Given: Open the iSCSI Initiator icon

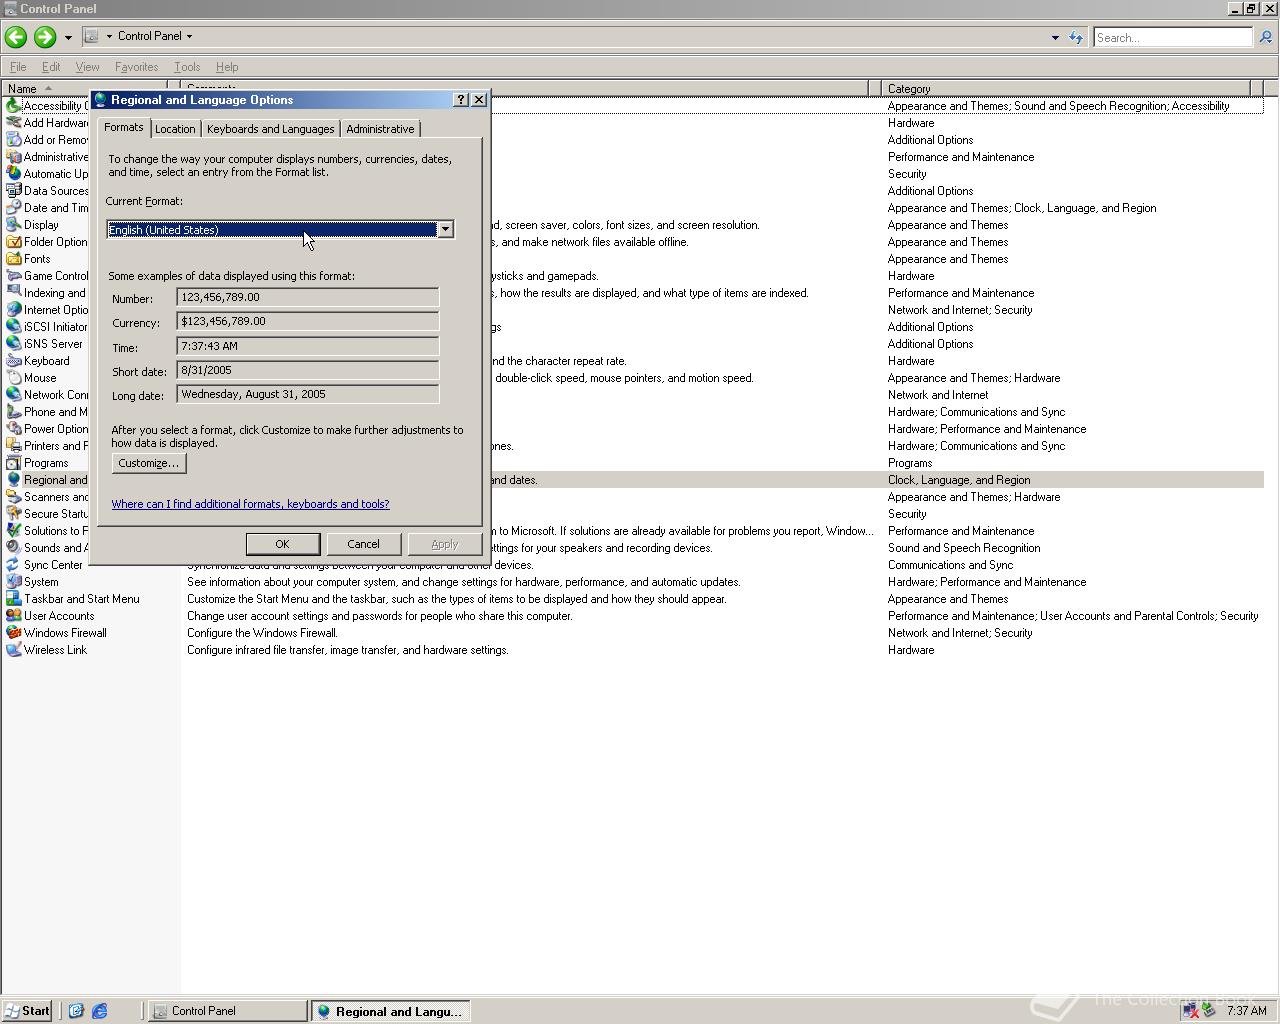Looking at the screenshot, I should click(14, 327).
